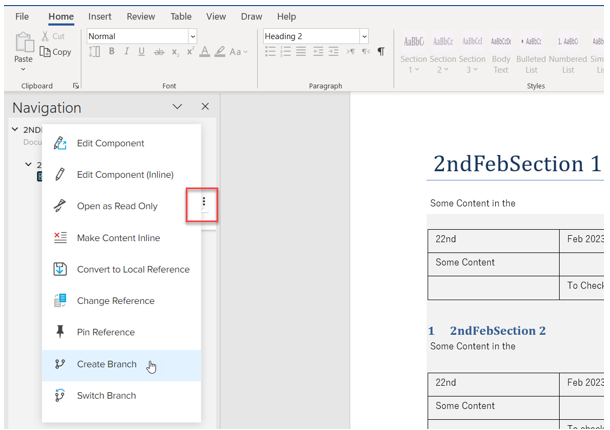The image size is (610, 430).
Task: Switch to the Draw tab
Action: (251, 16)
